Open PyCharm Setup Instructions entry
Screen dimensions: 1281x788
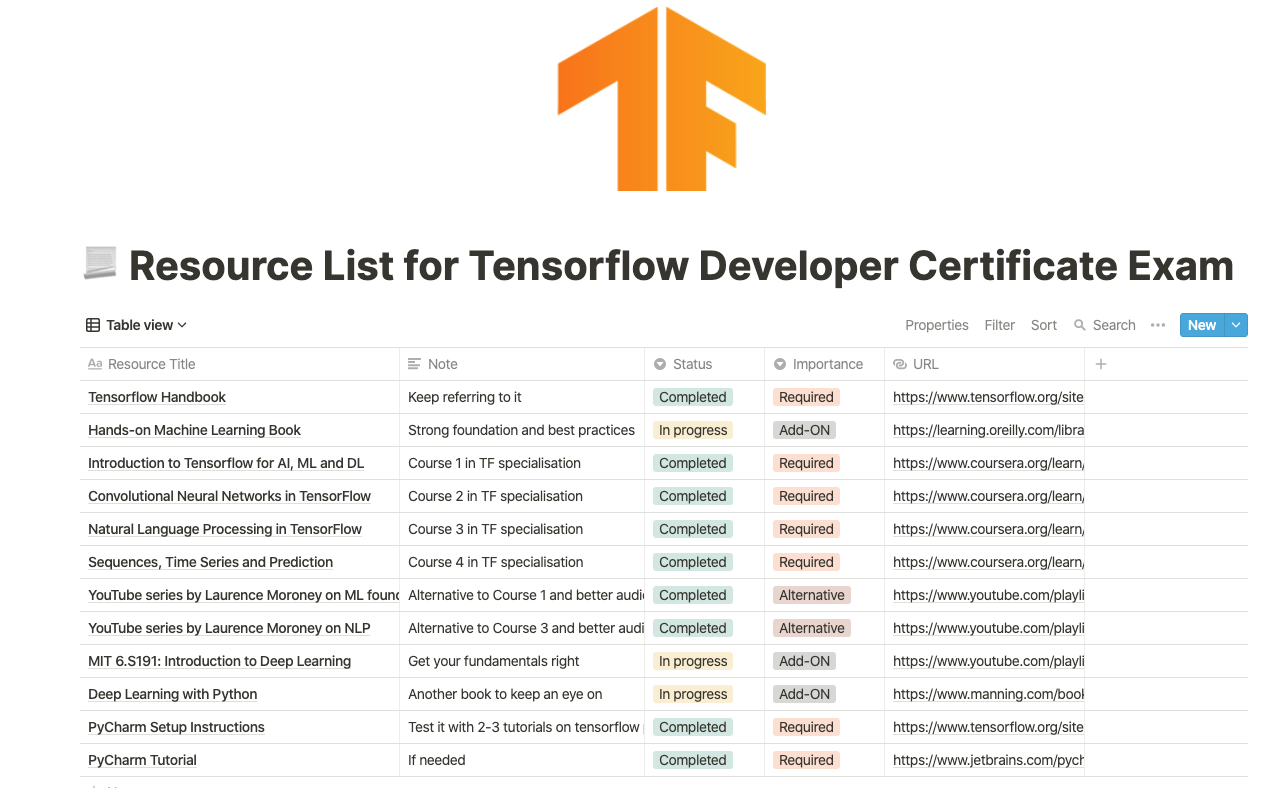click(x=176, y=727)
